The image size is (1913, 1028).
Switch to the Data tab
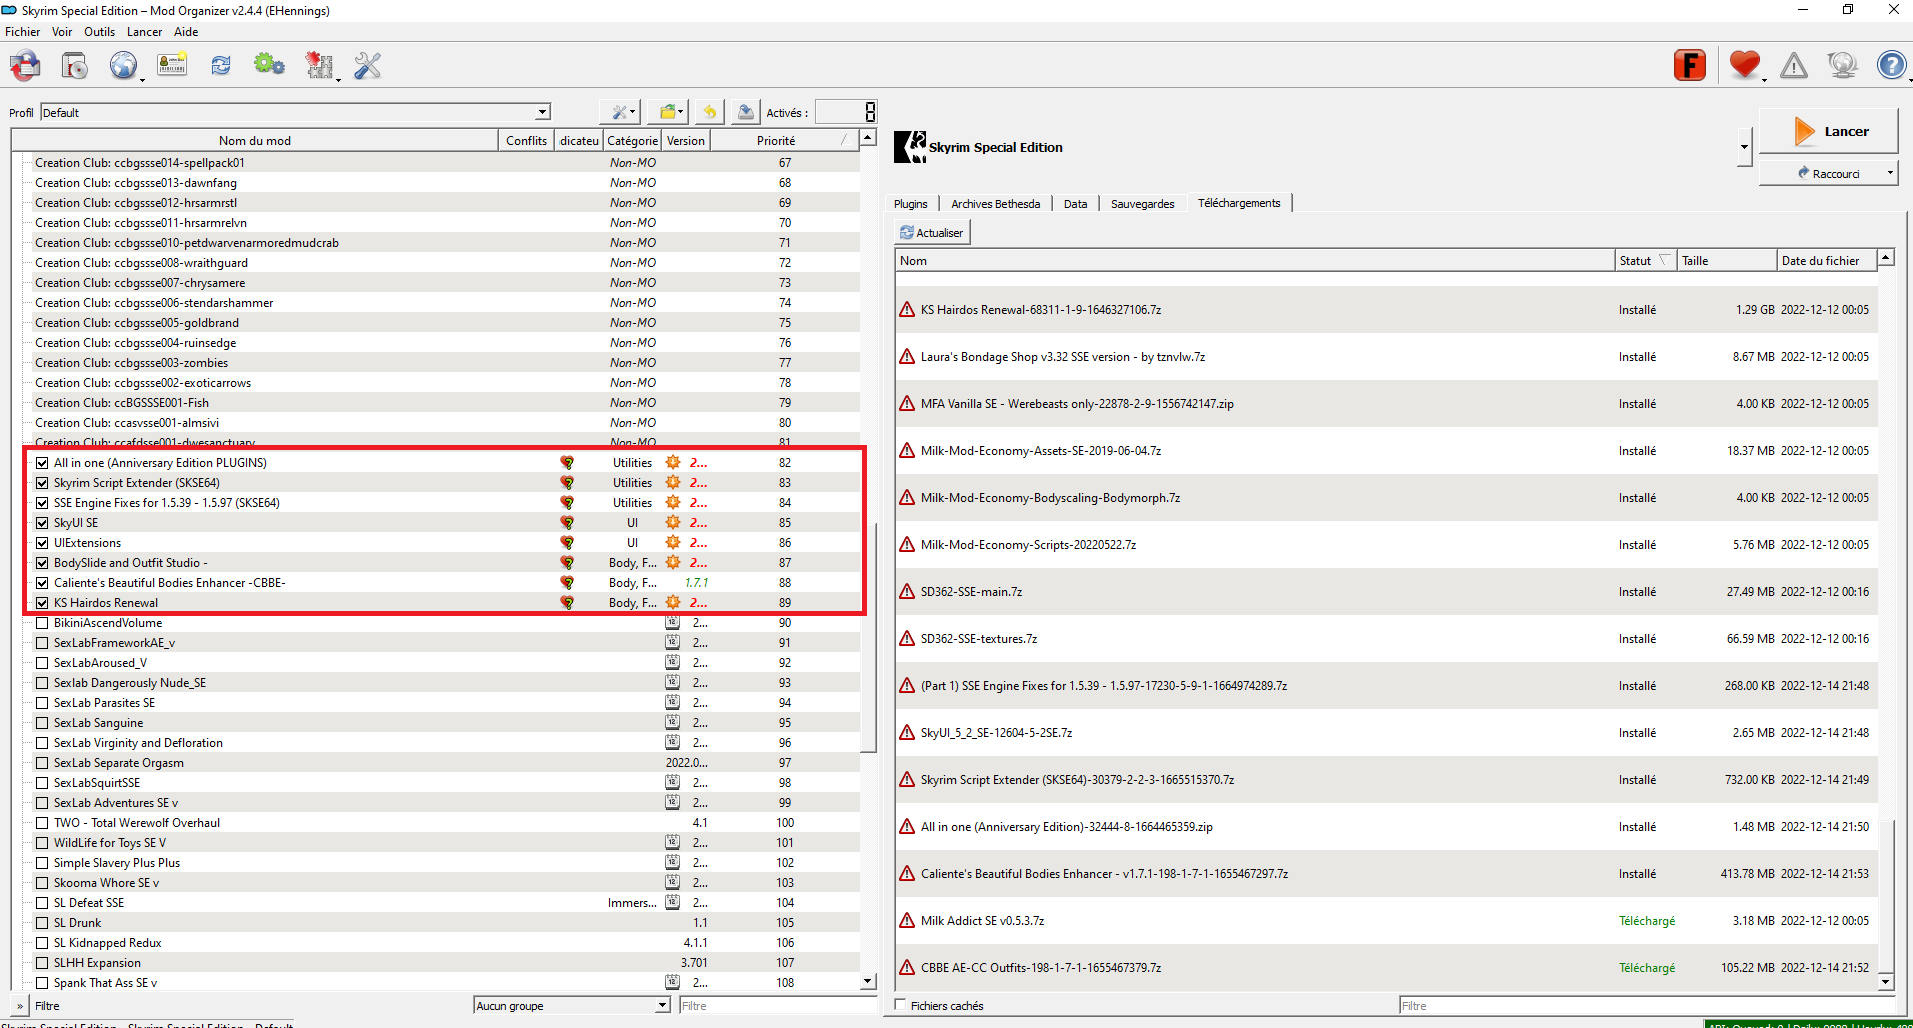[1075, 204]
